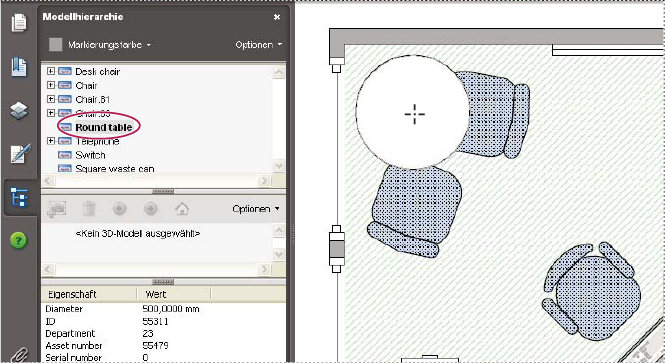The image size is (665, 363).
Task: Click the Round table object icon
Action: click(64, 127)
